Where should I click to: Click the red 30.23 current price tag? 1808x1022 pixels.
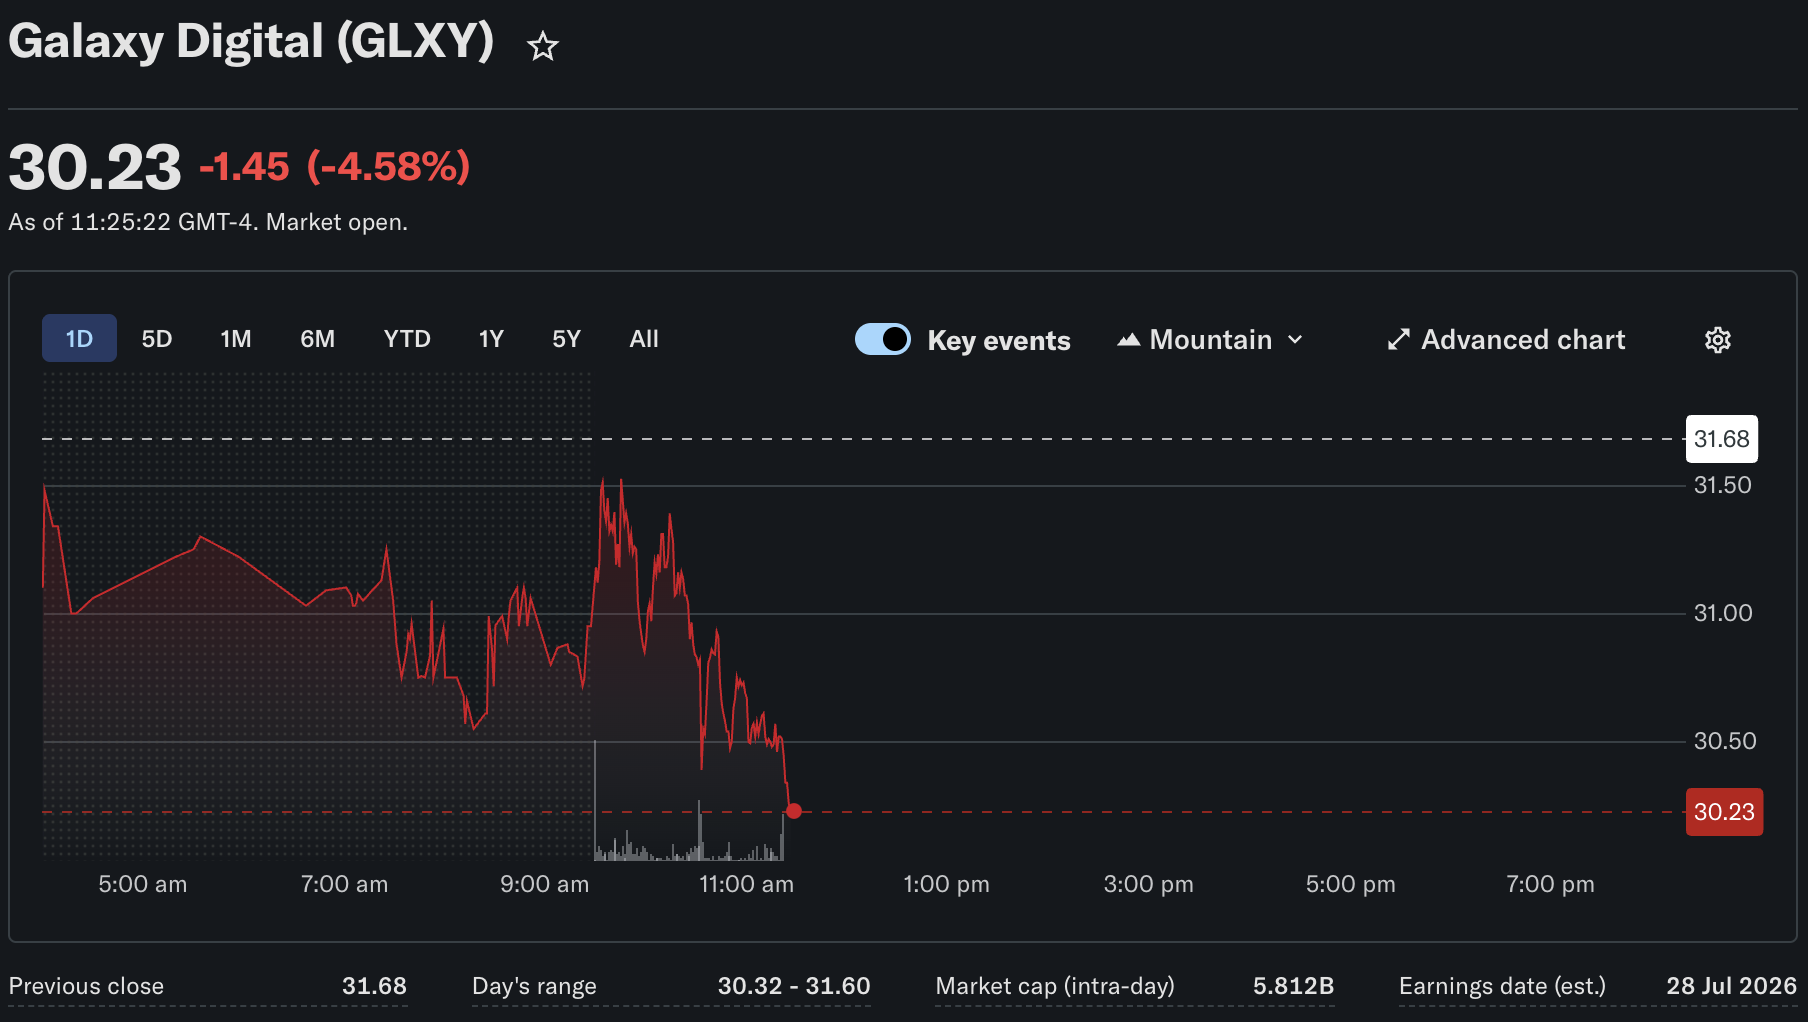click(1724, 812)
